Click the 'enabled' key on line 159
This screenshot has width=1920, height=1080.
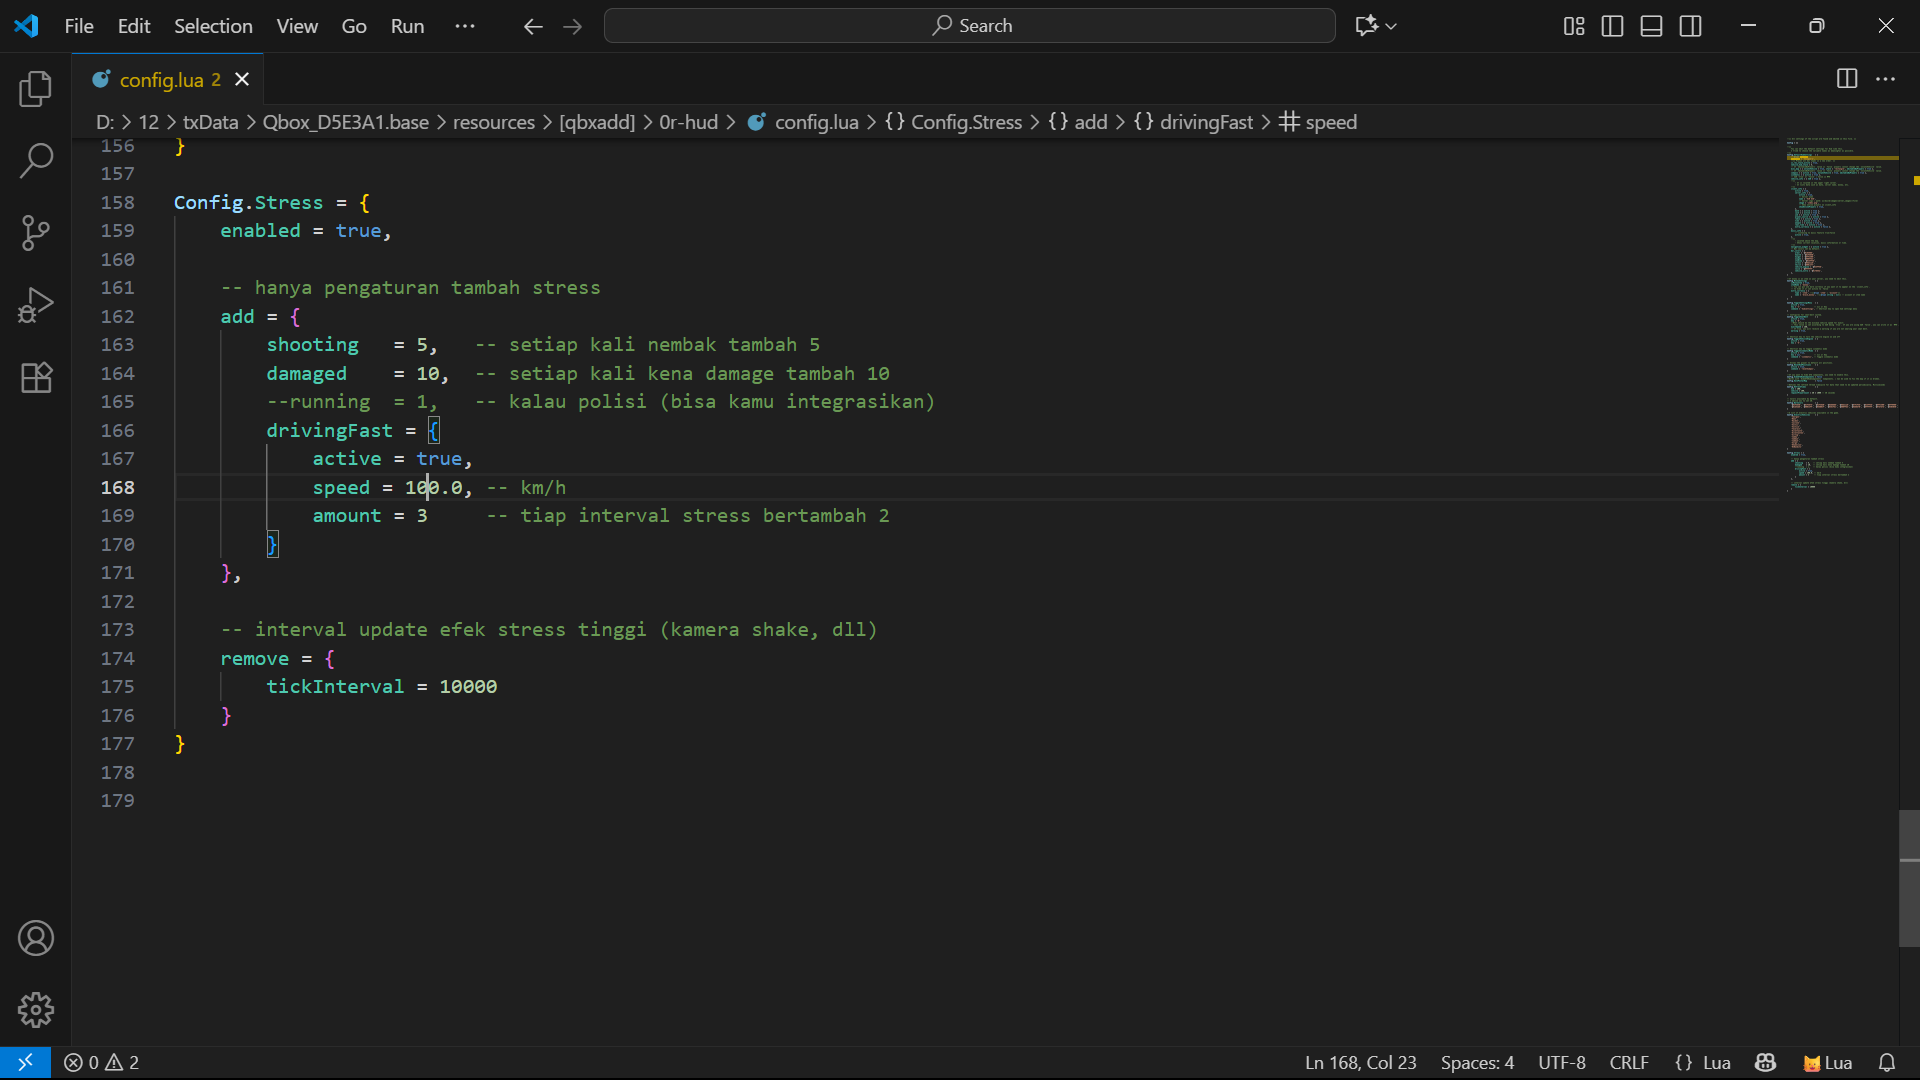pos(260,230)
